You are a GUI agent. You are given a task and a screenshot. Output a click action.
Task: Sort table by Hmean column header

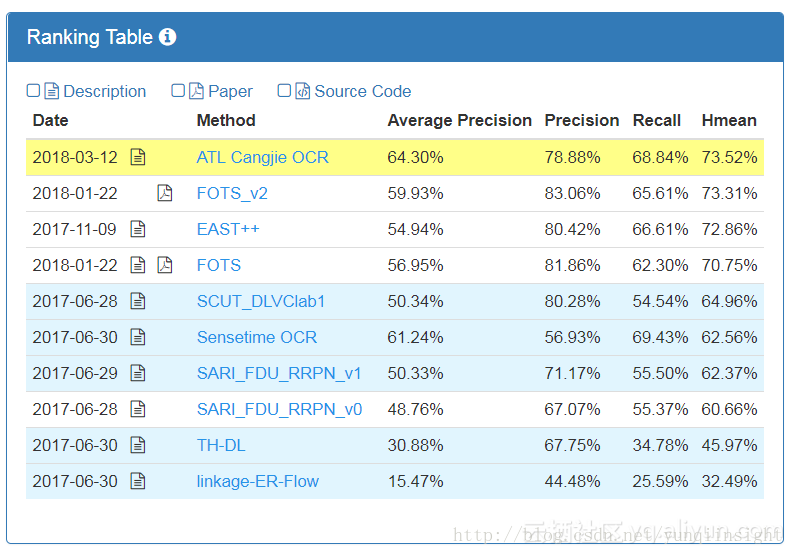coord(729,121)
